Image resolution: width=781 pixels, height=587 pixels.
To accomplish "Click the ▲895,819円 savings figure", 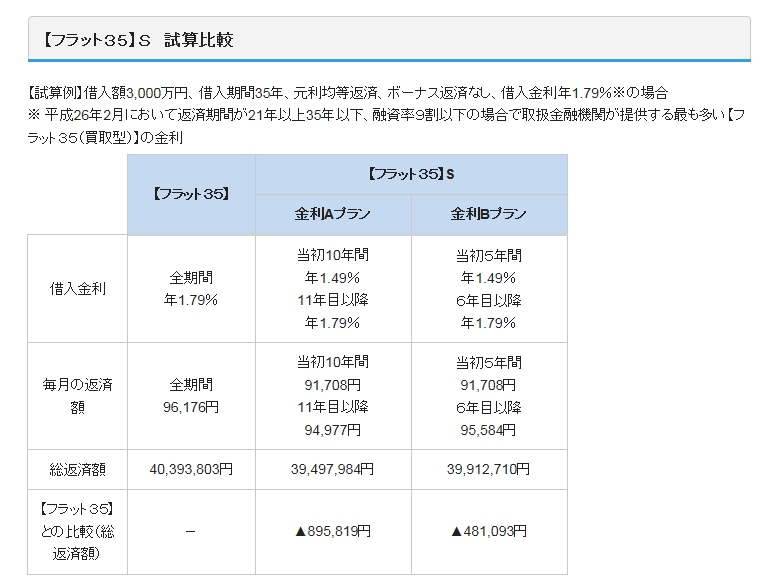I will (x=333, y=531).
